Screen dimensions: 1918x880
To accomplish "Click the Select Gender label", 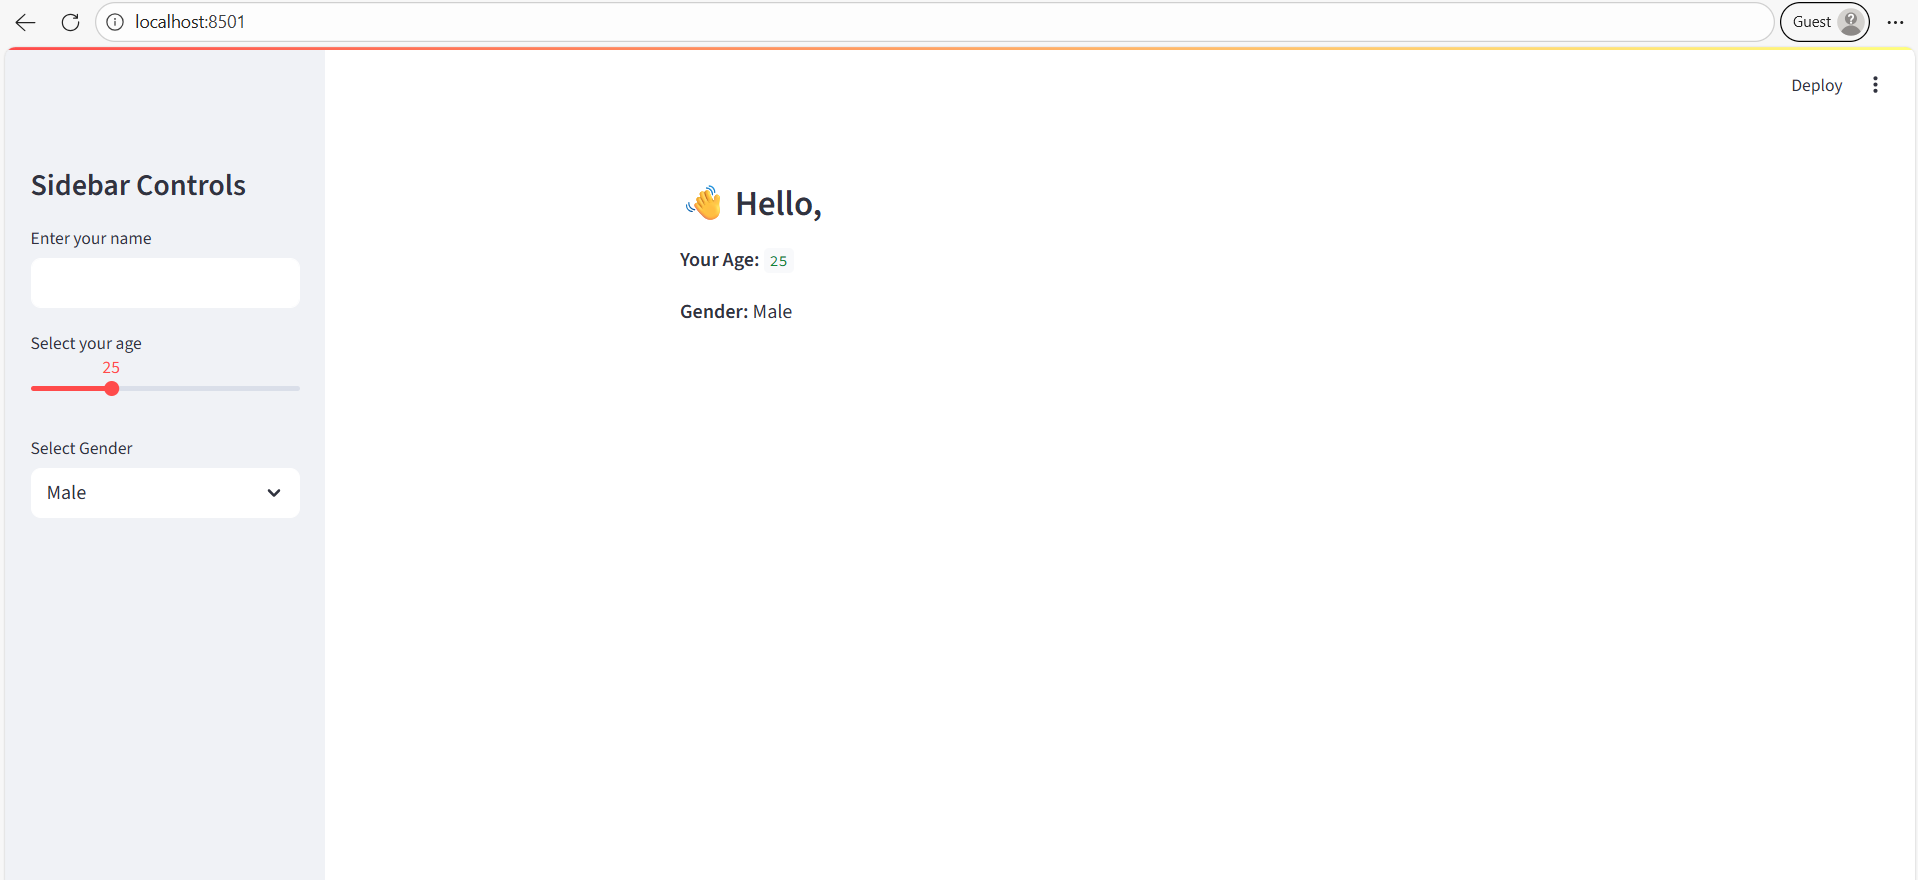I will [x=81, y=448].
